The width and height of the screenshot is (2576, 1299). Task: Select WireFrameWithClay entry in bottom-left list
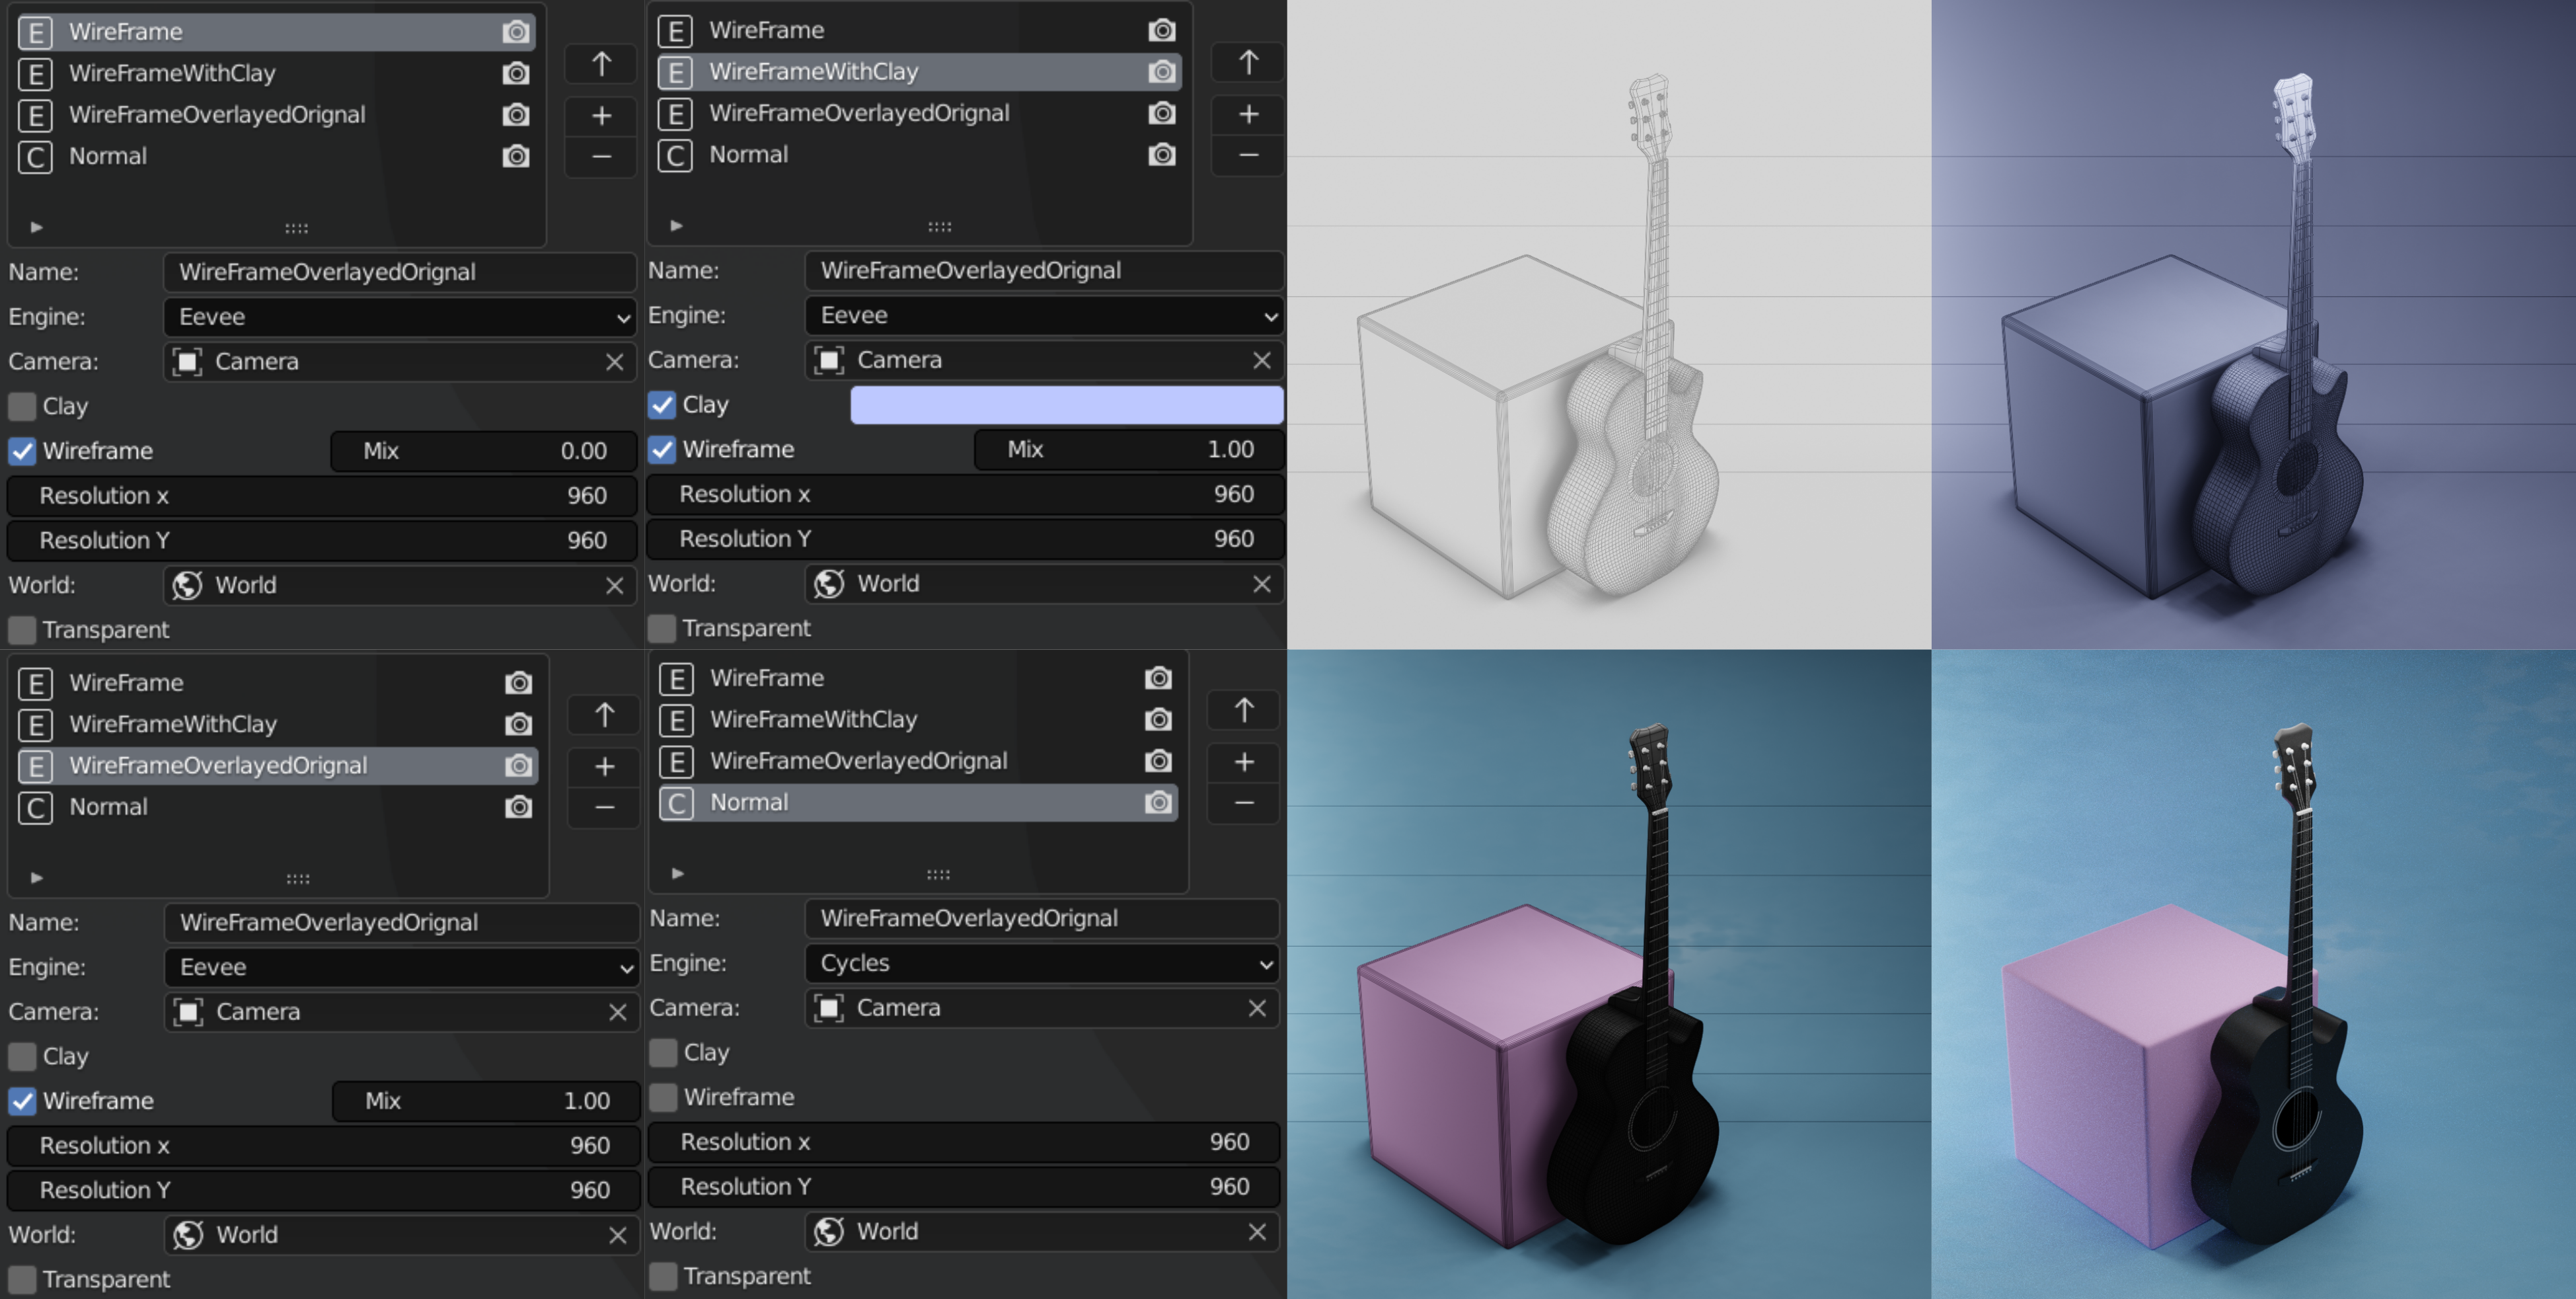point(278,724)
